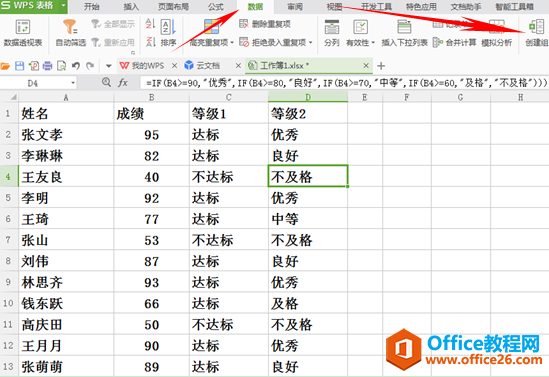Print the sheet with the printer icon
This screenshot has height=377, width=549.
coord(47,66)
